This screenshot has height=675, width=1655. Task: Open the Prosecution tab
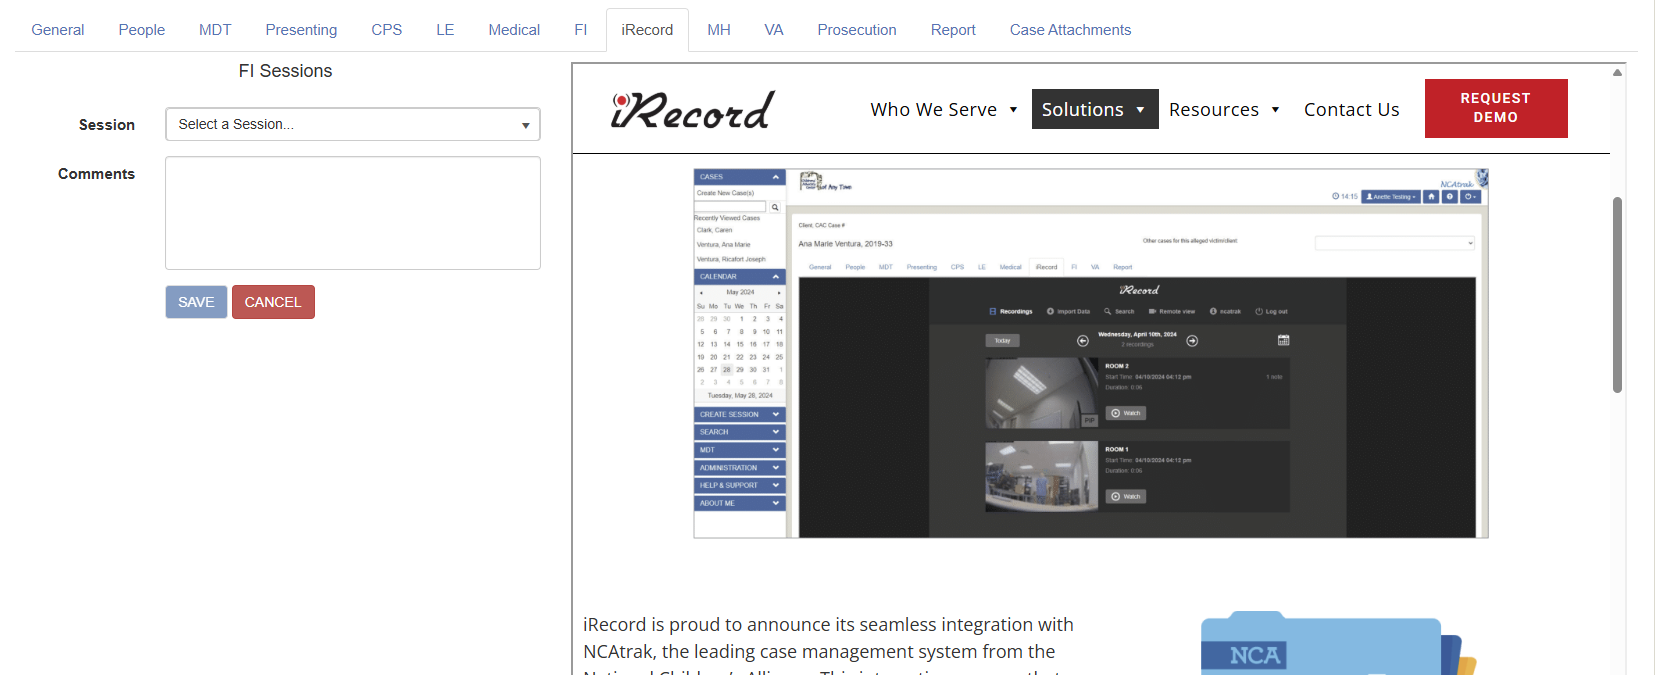857,30
